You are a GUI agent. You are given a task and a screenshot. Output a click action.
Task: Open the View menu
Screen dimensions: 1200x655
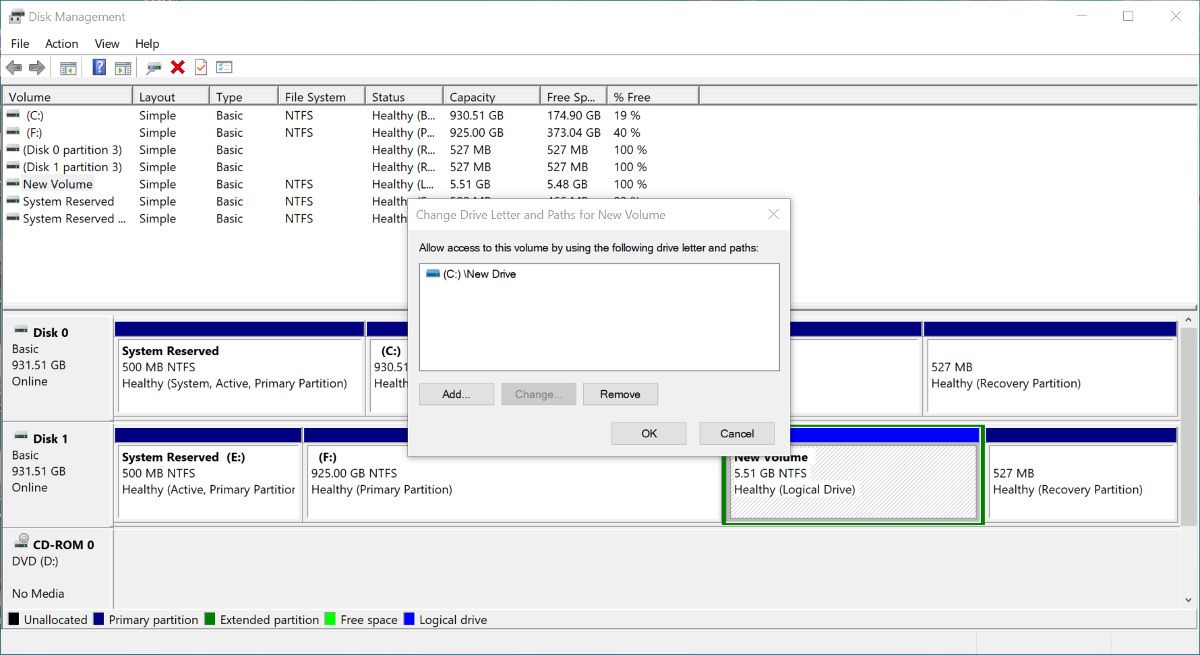coord(107,44)
